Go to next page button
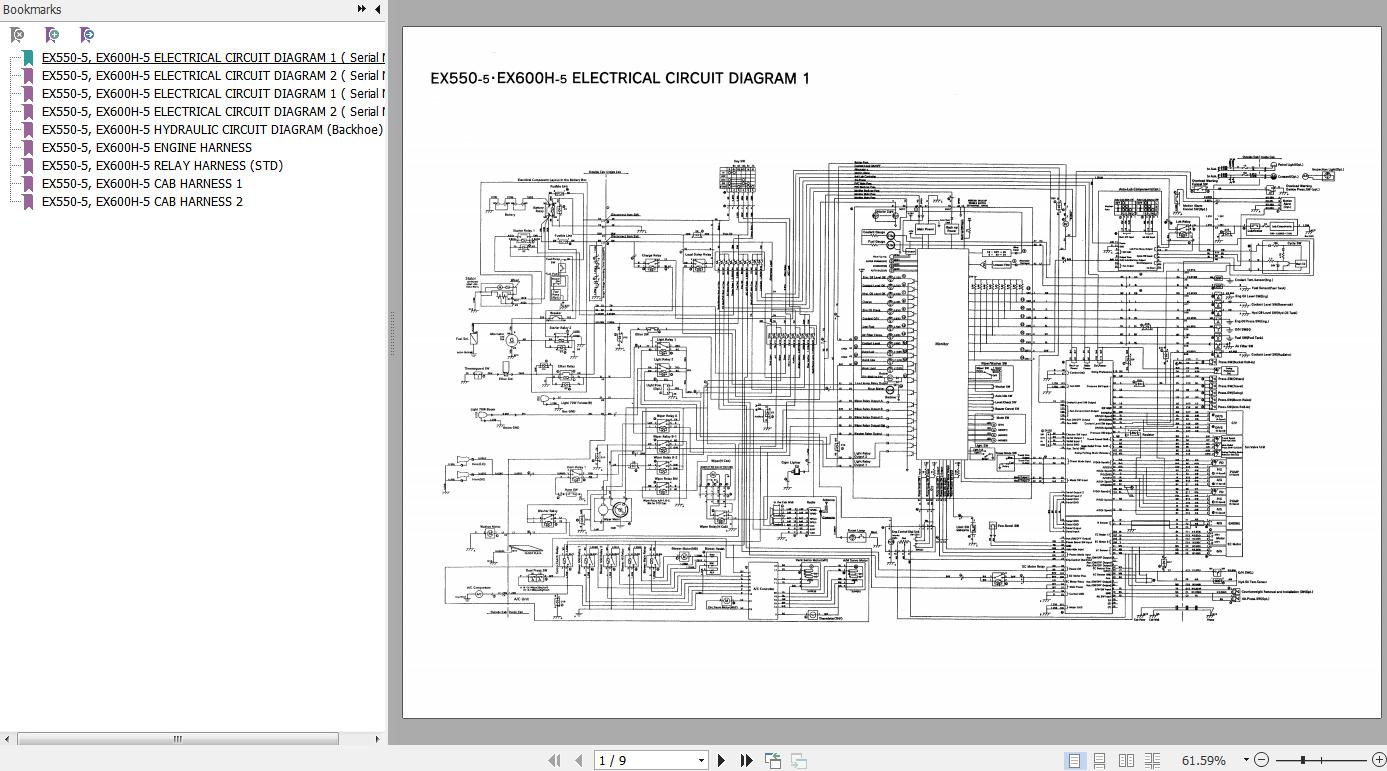1387x771 pixels. click(721, 761)
